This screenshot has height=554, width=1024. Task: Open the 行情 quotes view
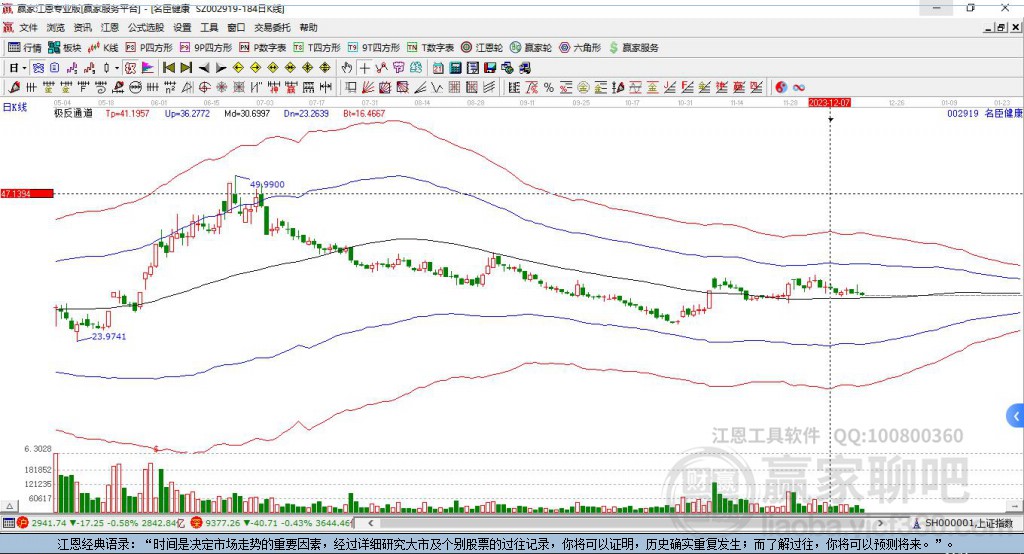pyautogui.click(x=24, y=48)
